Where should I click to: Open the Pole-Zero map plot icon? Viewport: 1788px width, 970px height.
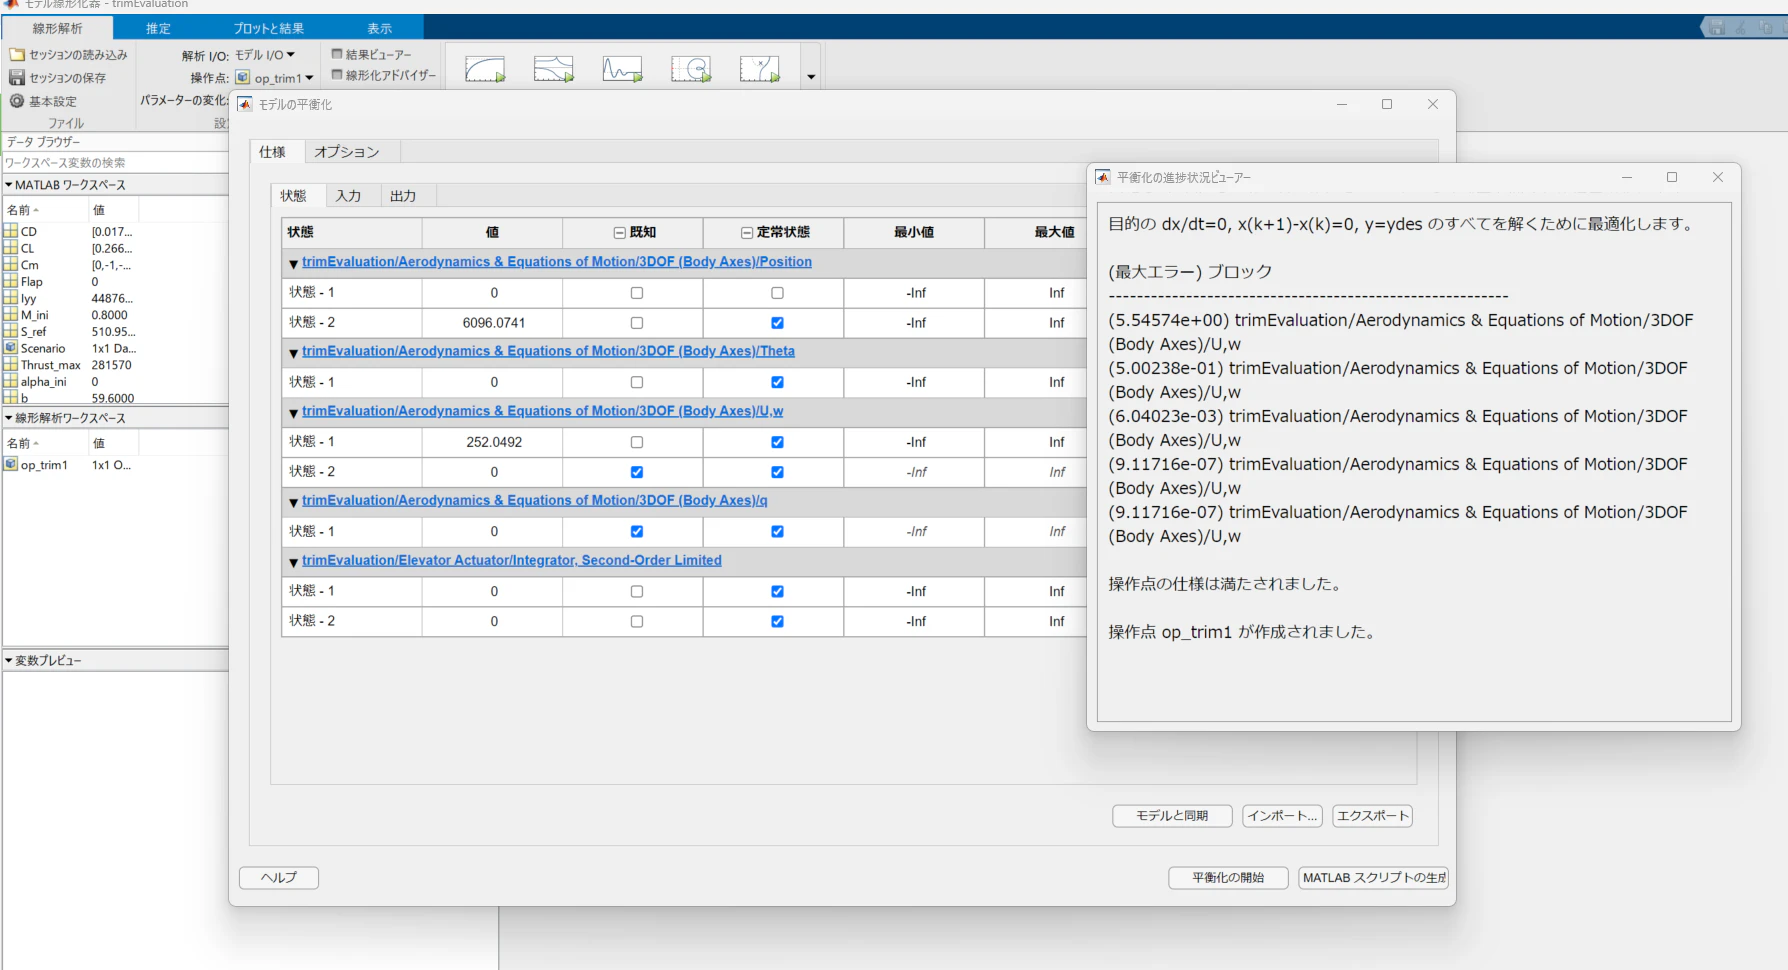[760, 68]
